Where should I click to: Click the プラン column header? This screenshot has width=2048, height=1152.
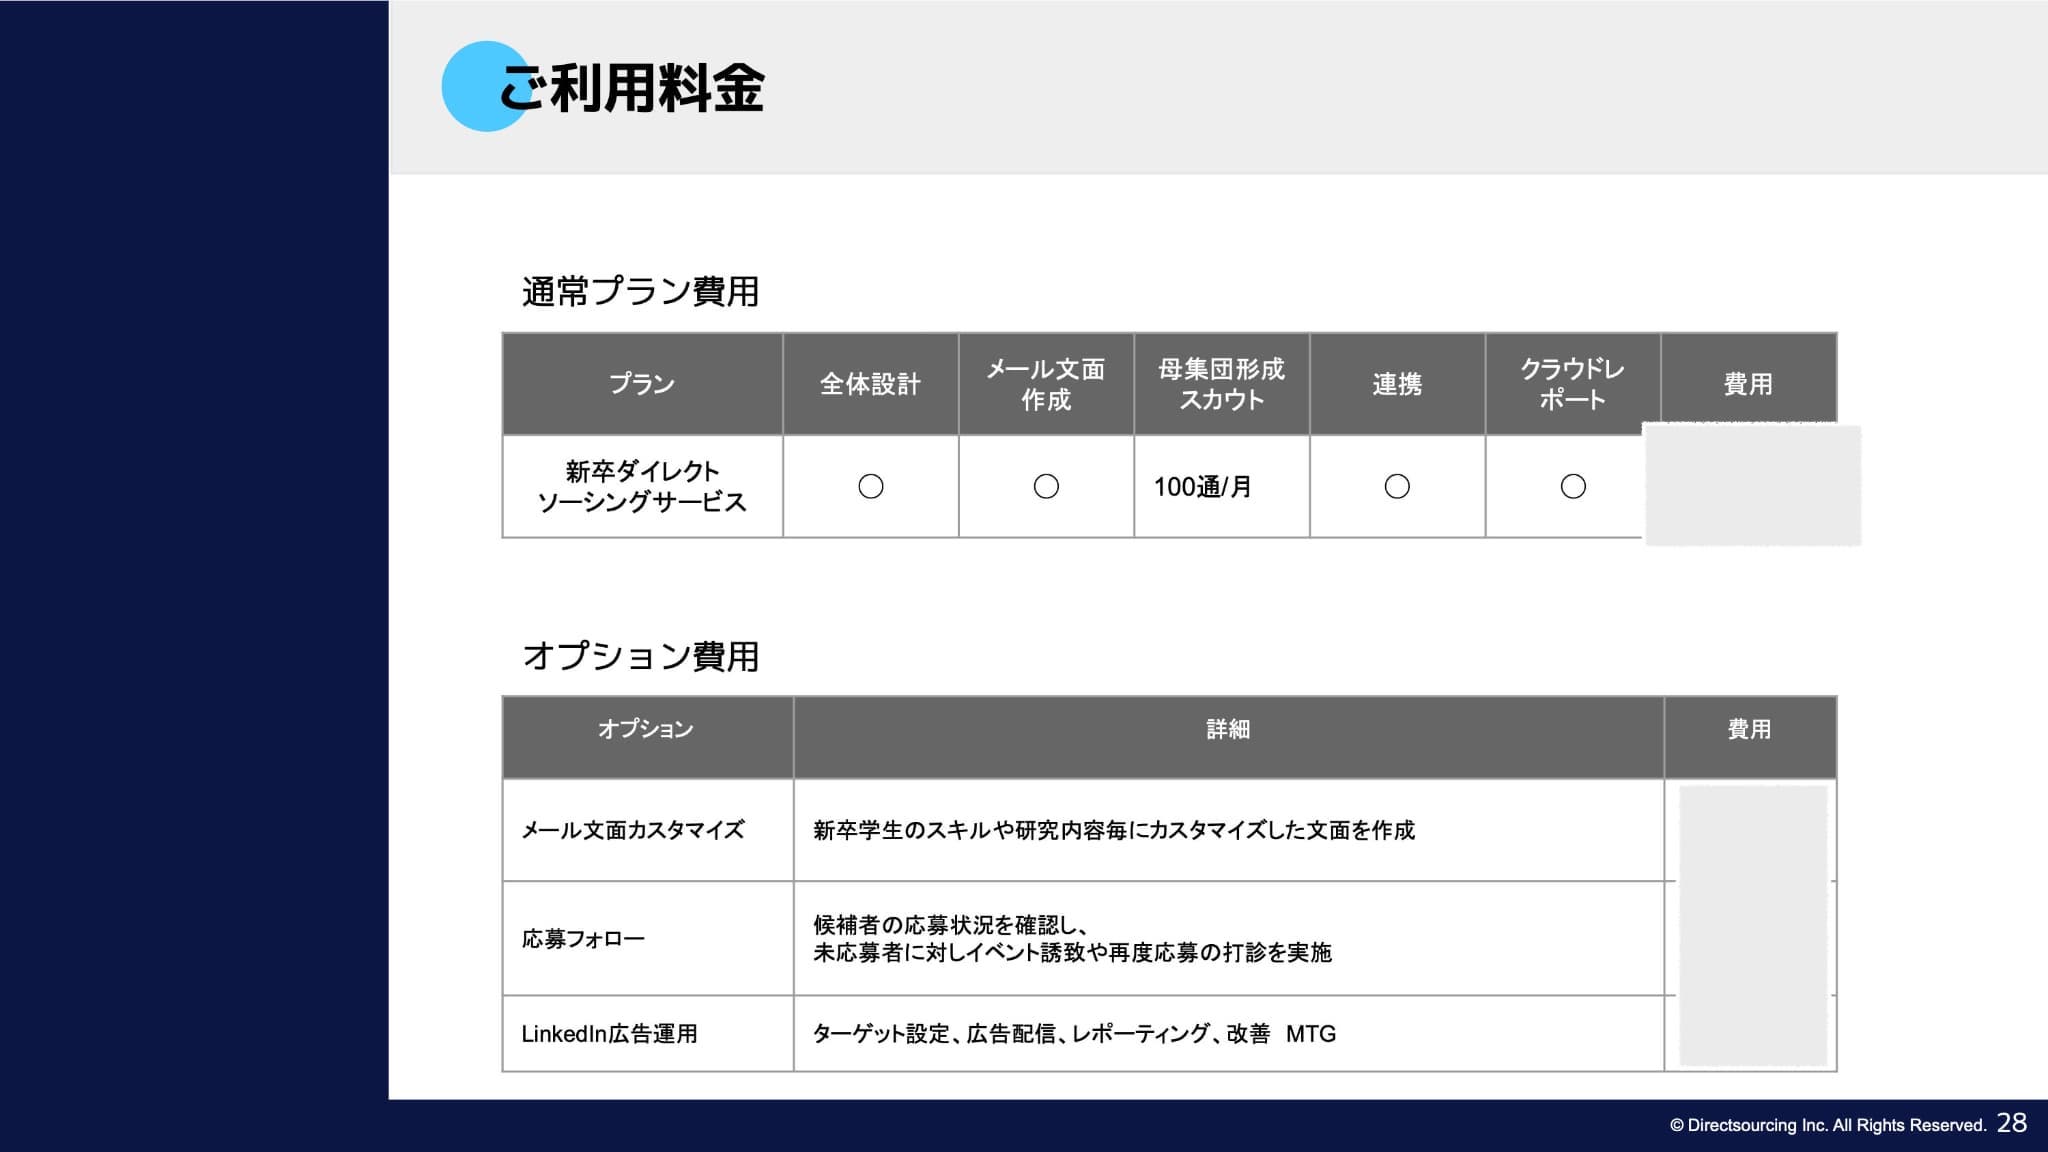point(642,384)
